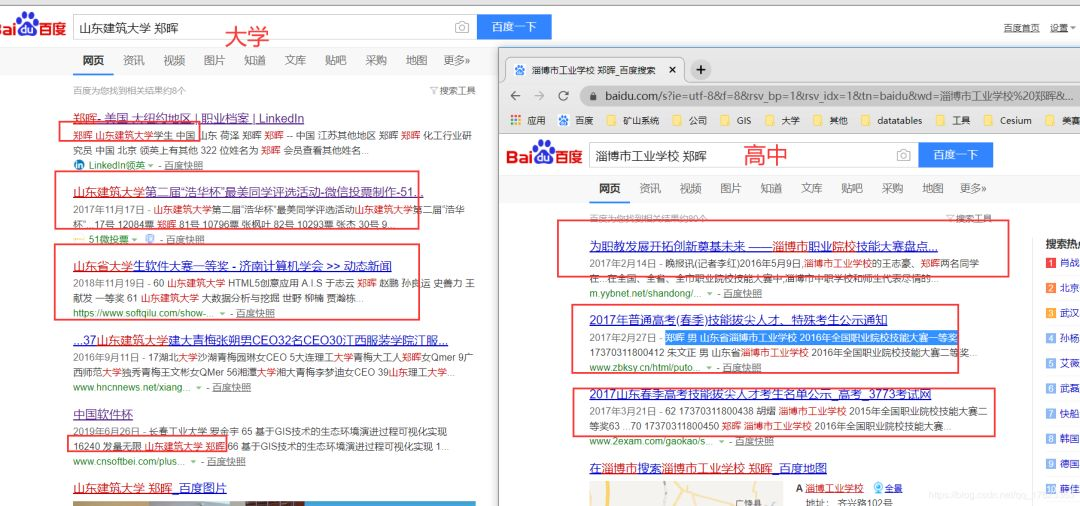Click 百度一下 button in Chrome window
This screenshot has width=1080, height=506.
pos(955,155)
